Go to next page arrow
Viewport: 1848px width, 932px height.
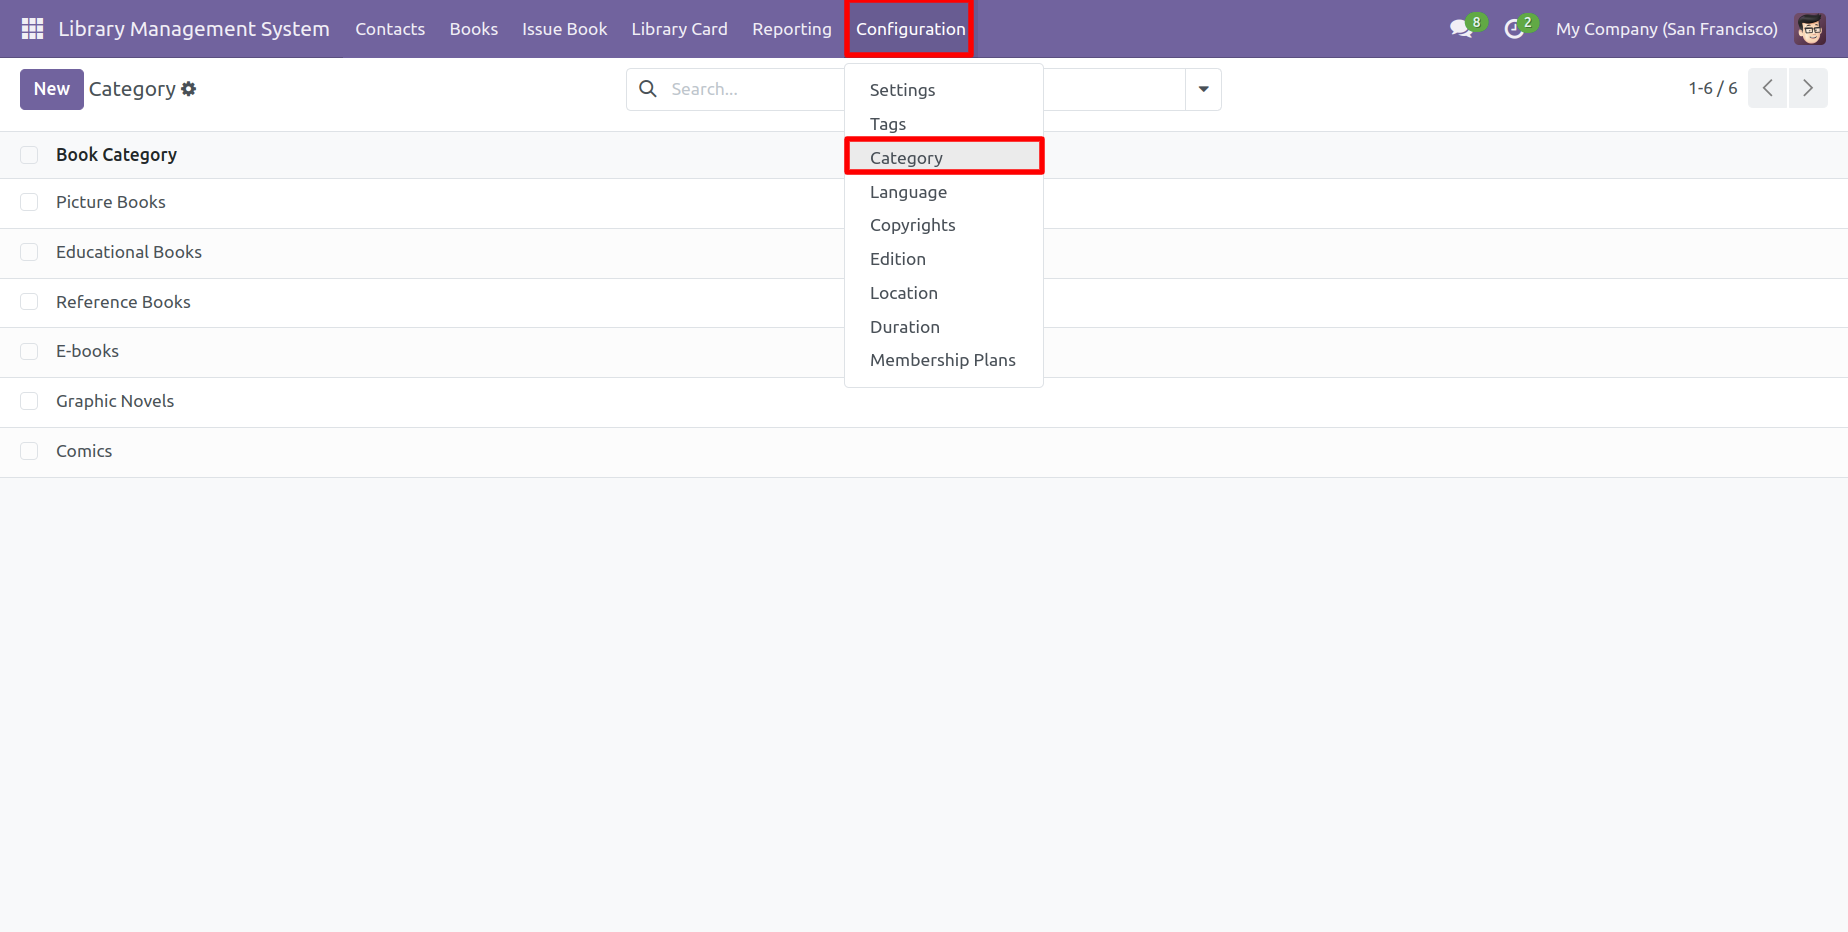click(1807, 88)
